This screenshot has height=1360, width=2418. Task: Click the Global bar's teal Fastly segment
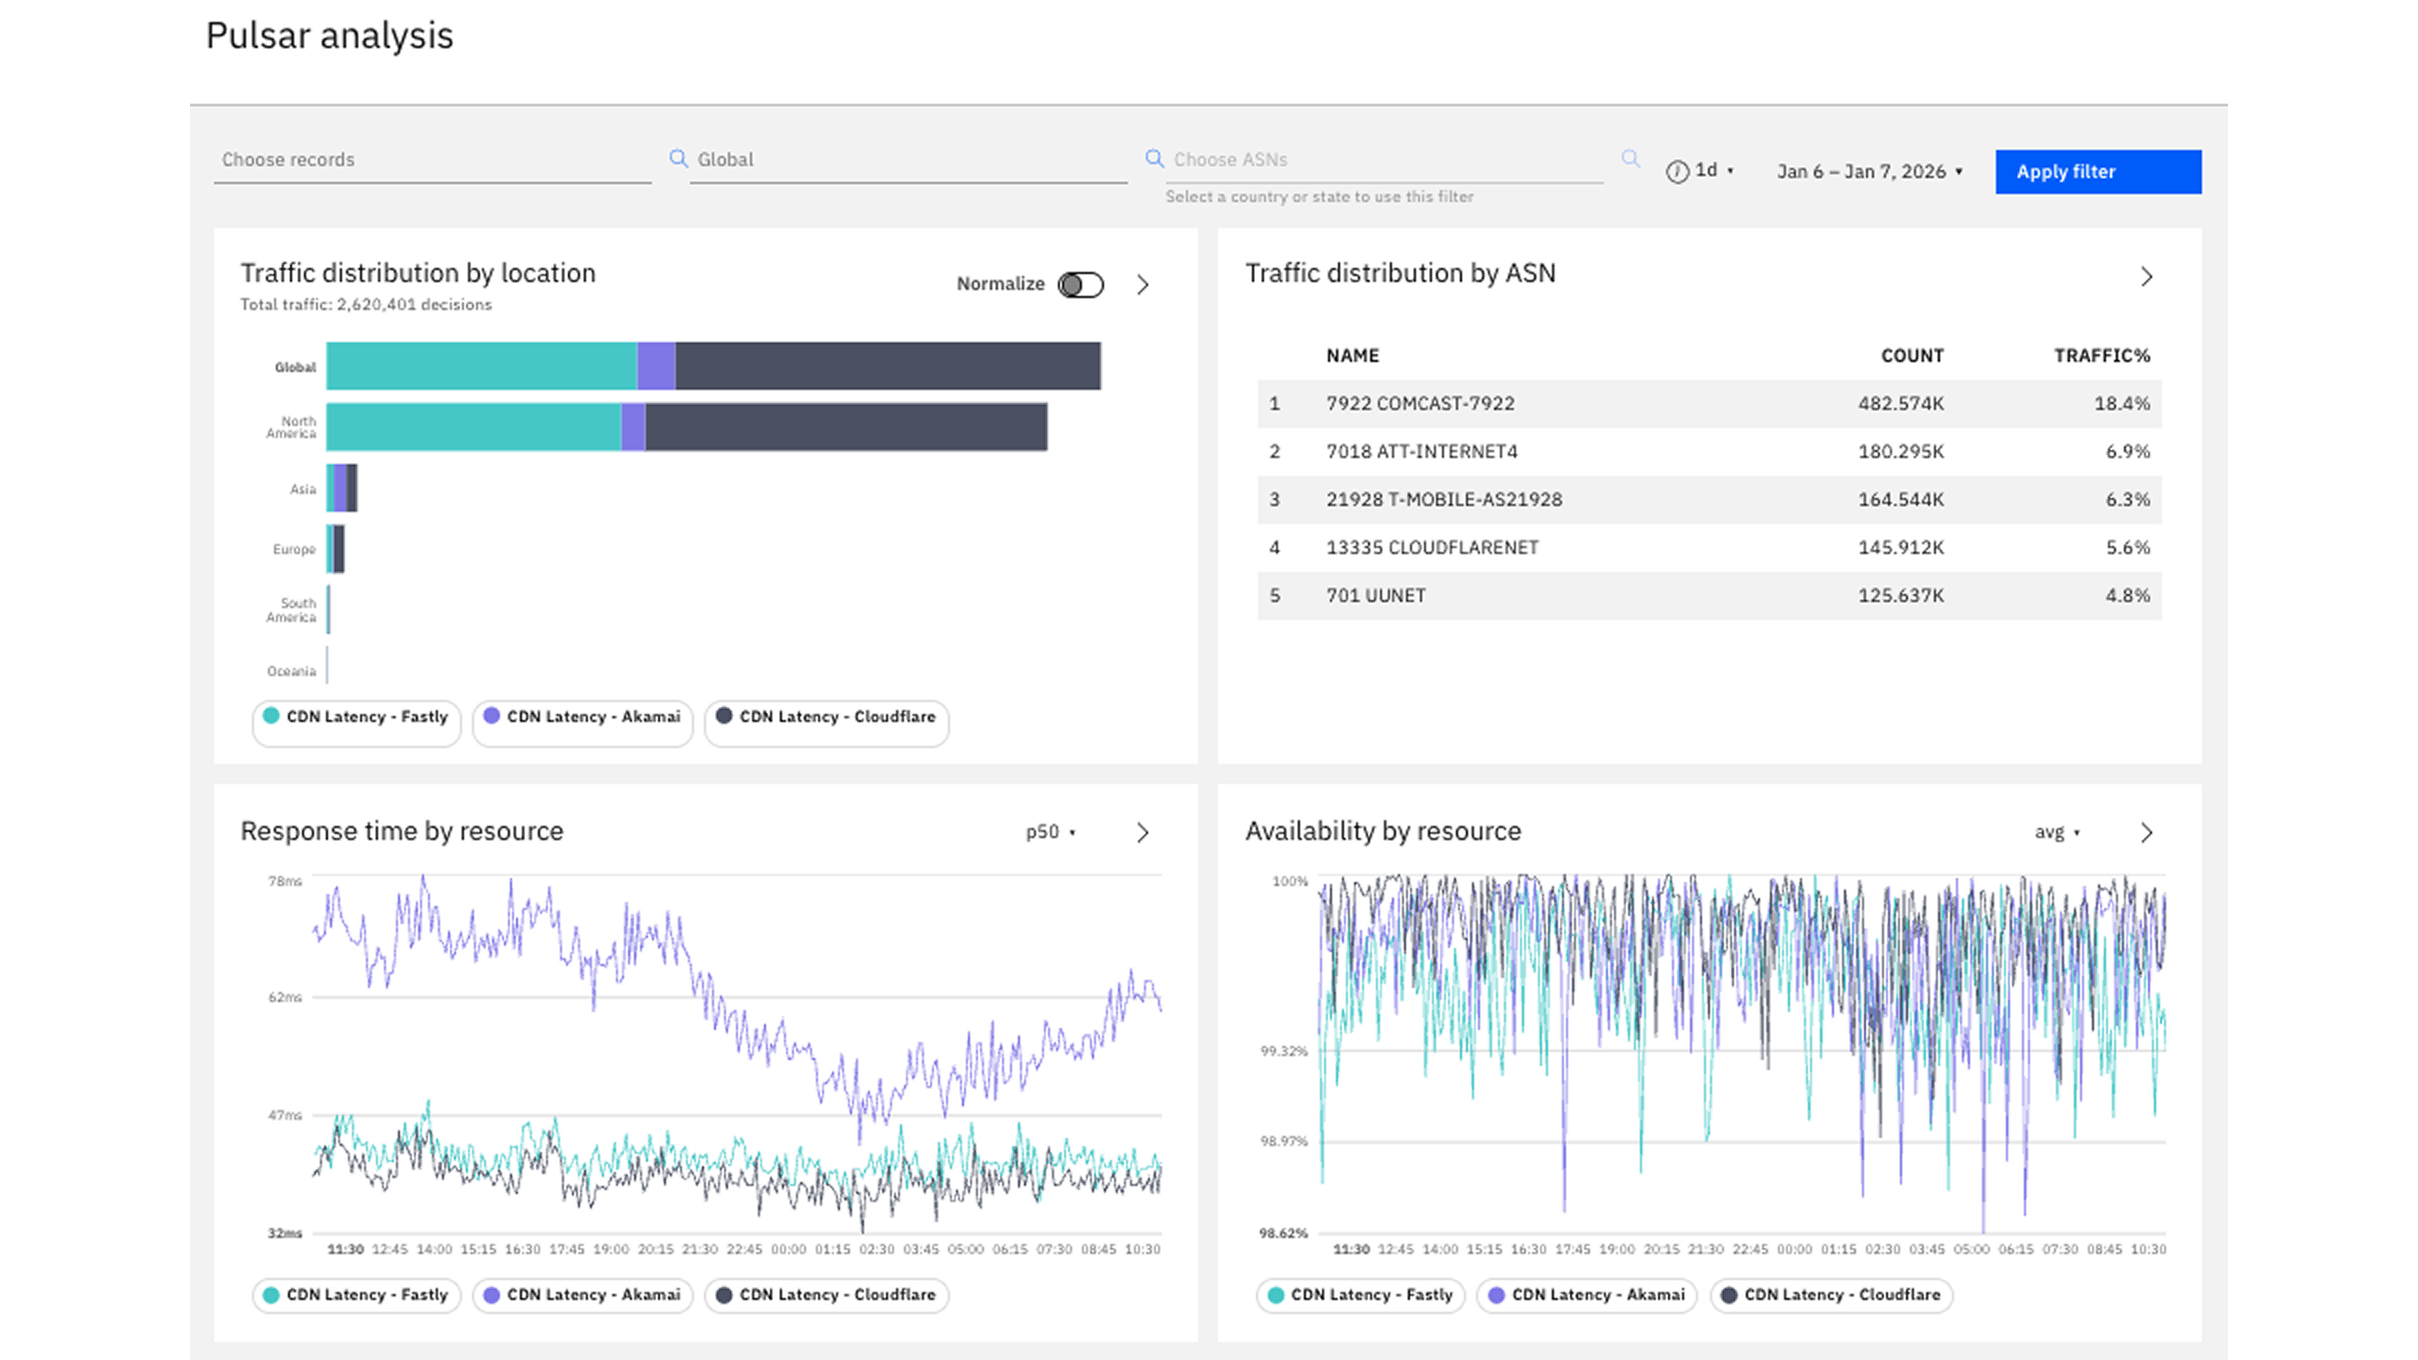482,366
